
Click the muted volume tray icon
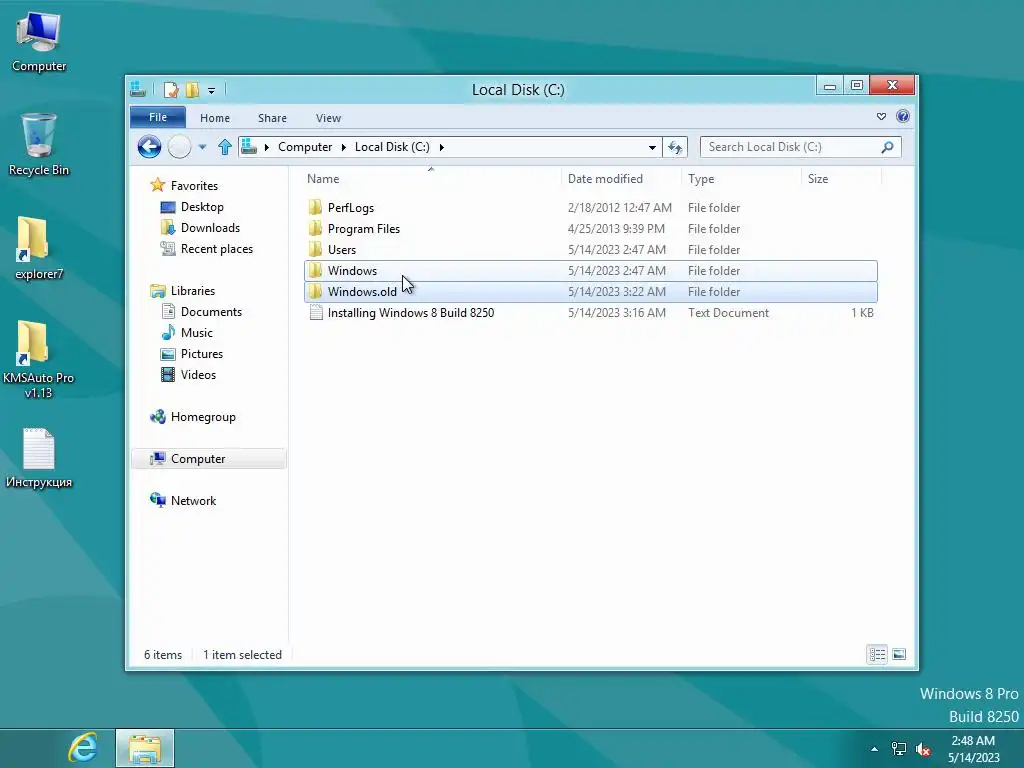click(x=923, y=749)
